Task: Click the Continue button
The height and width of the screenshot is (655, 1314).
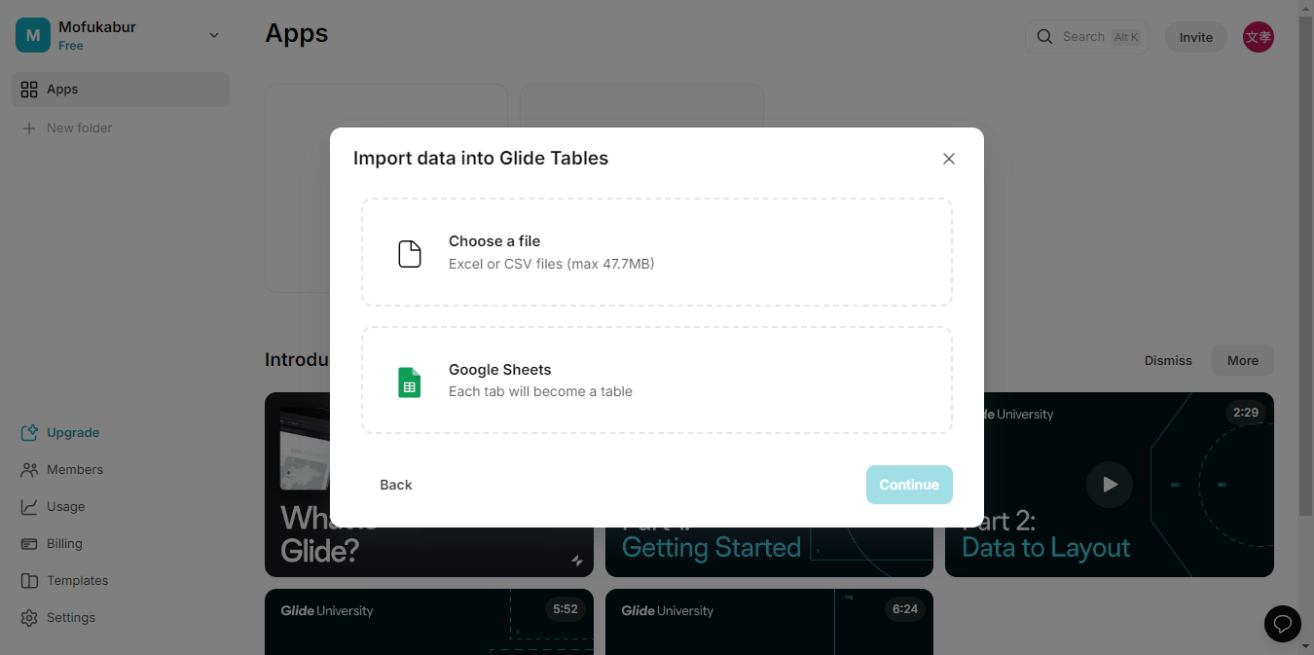Action: click(x=909, y=485)
